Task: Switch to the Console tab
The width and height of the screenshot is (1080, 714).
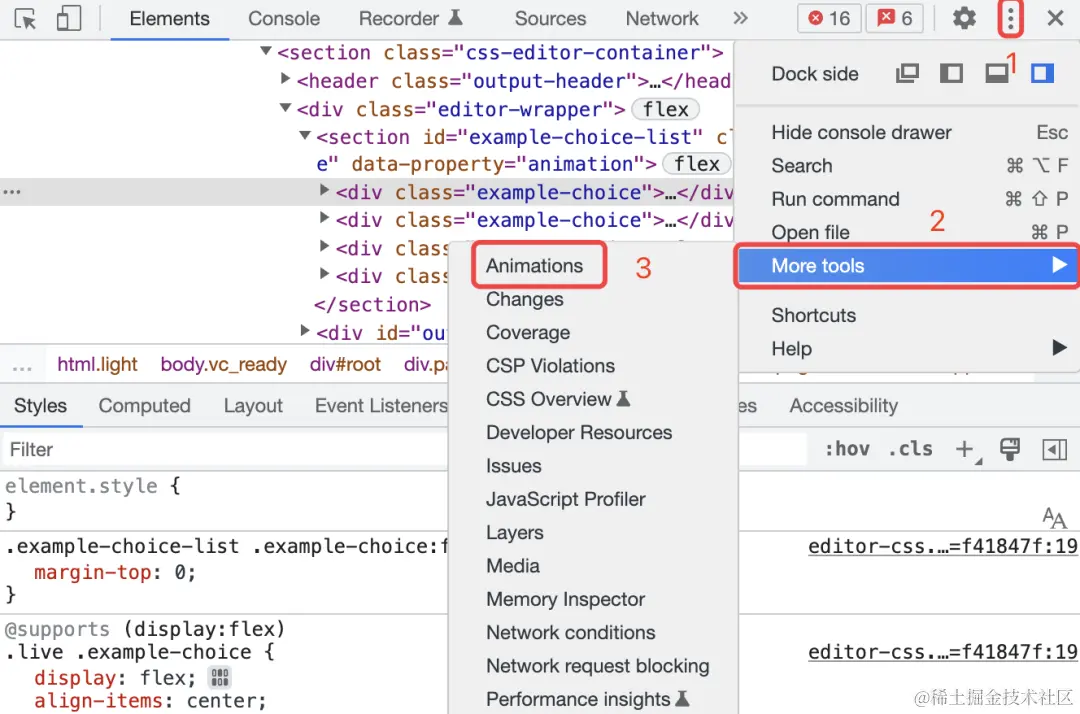Action: coord(284,19)
